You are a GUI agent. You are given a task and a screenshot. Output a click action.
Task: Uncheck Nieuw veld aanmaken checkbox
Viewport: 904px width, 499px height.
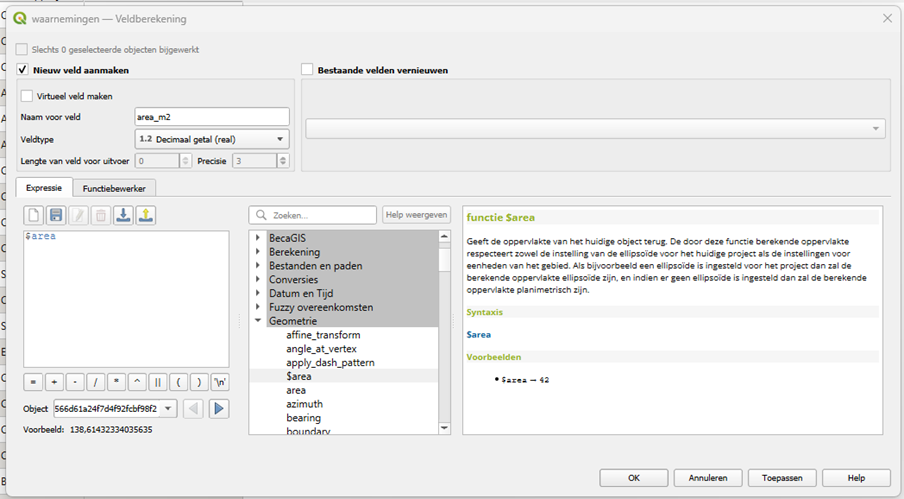click(23, 70)
